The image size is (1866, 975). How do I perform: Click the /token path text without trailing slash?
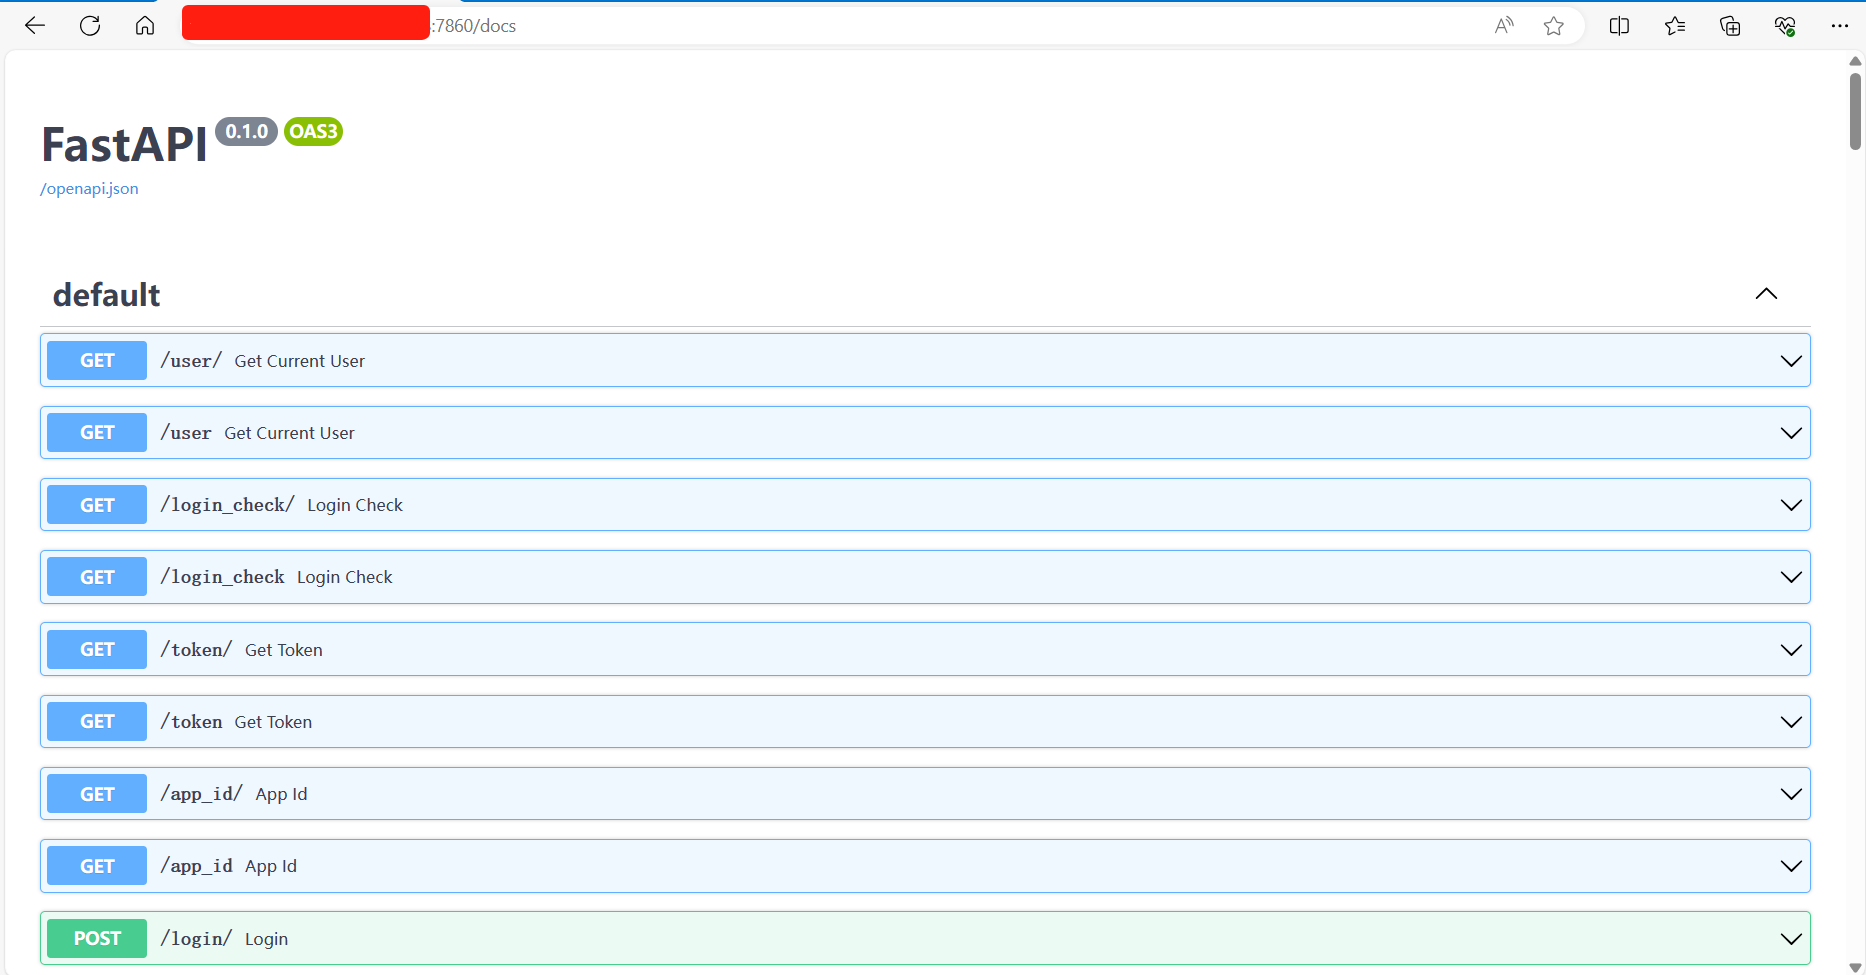pyautogui.click(x=191, y=722)
